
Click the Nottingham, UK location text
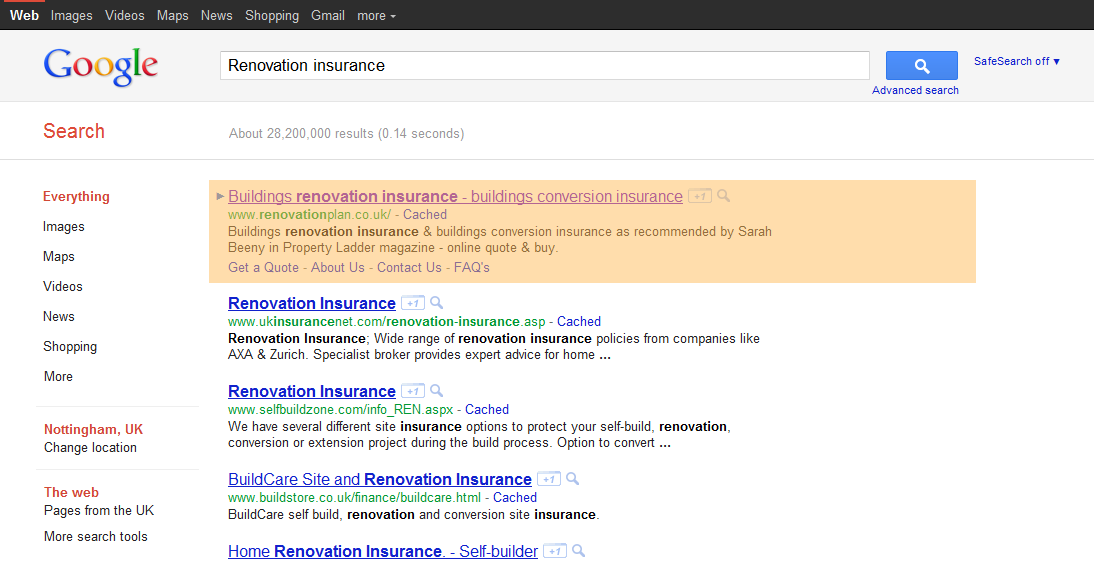(93, 429)
